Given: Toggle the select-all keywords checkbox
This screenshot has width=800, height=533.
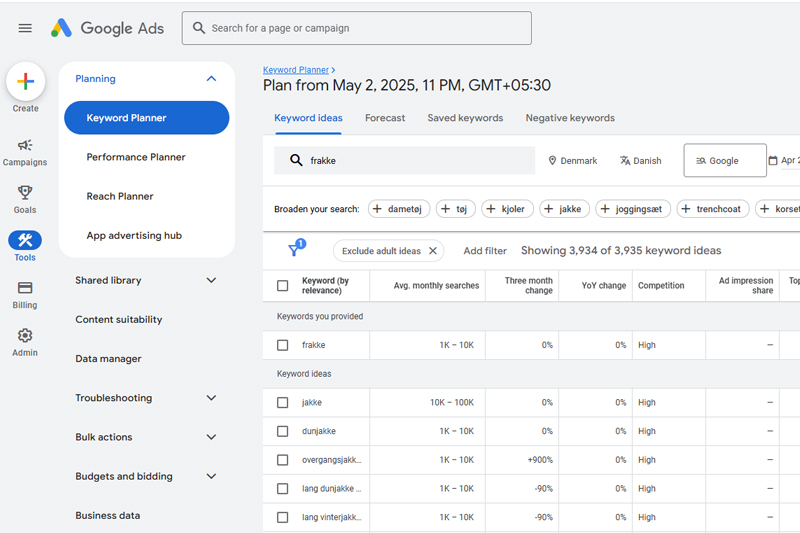Looking at the screenshot, I should pyautogui.click(x=282, y=286).
